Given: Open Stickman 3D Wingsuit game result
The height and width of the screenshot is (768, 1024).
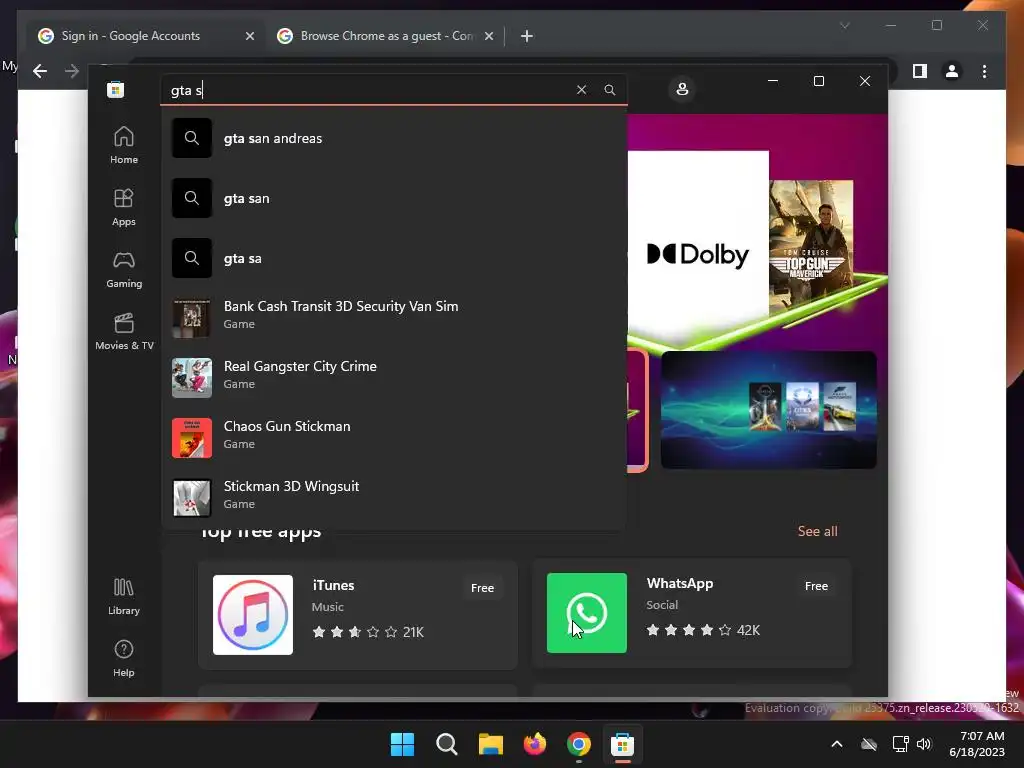Looking at the screenshot, I should [394, 498].
